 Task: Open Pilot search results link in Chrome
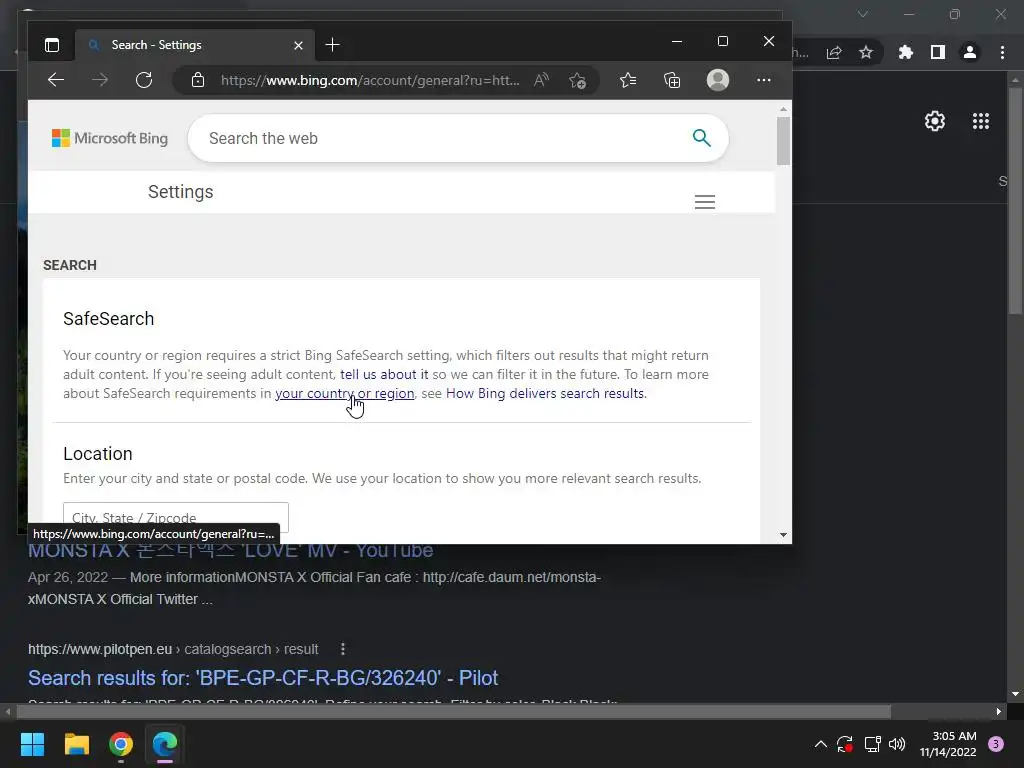[263, 678]
